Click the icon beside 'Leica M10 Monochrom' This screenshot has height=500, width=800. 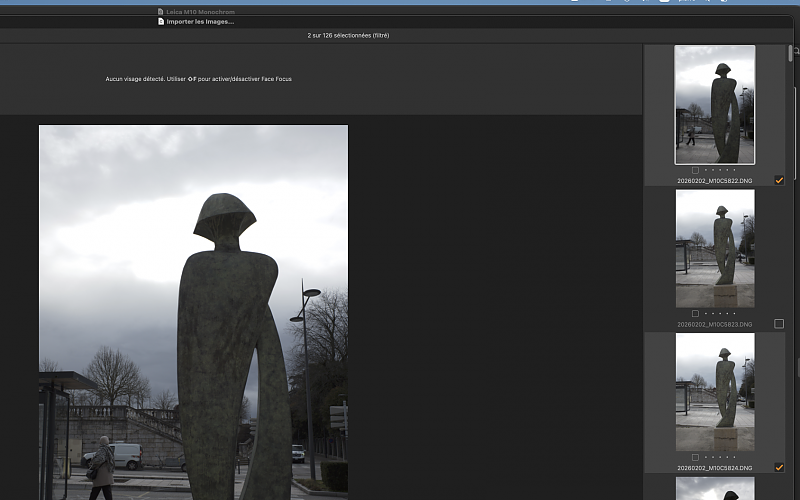coord(161,12)
